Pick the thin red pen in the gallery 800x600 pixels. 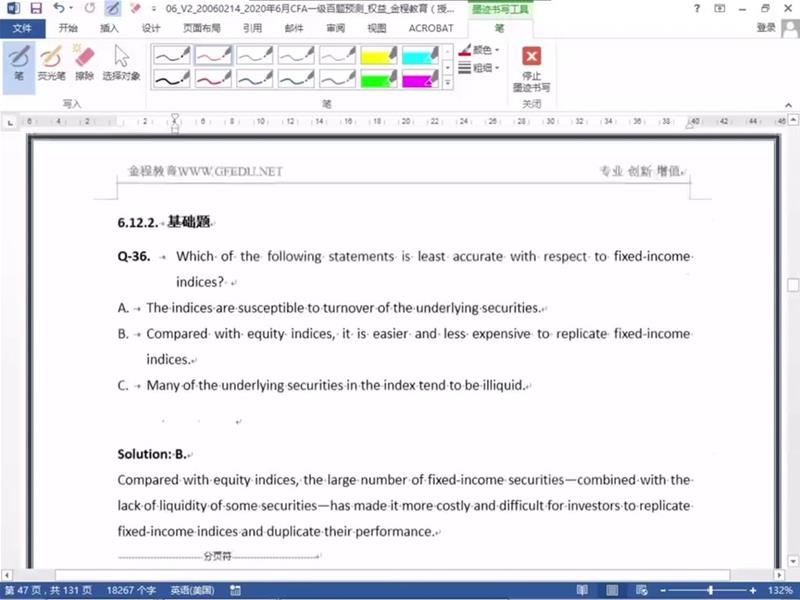tap(213, 55)
